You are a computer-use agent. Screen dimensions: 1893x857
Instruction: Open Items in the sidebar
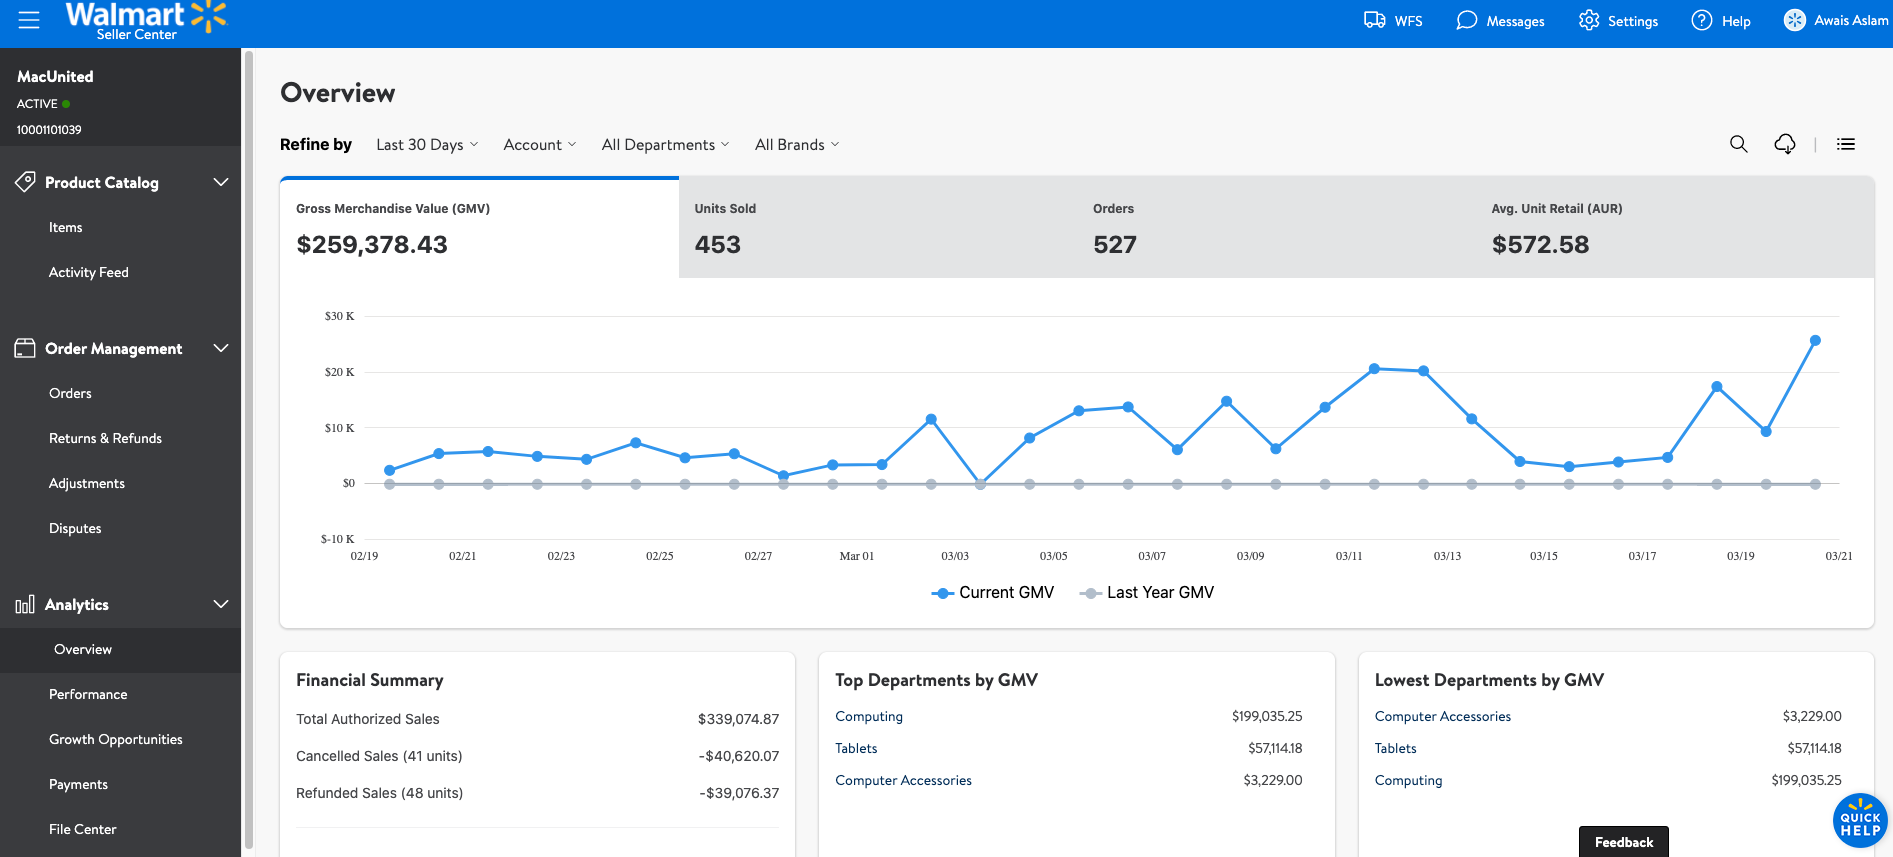(x=66, y=228)
